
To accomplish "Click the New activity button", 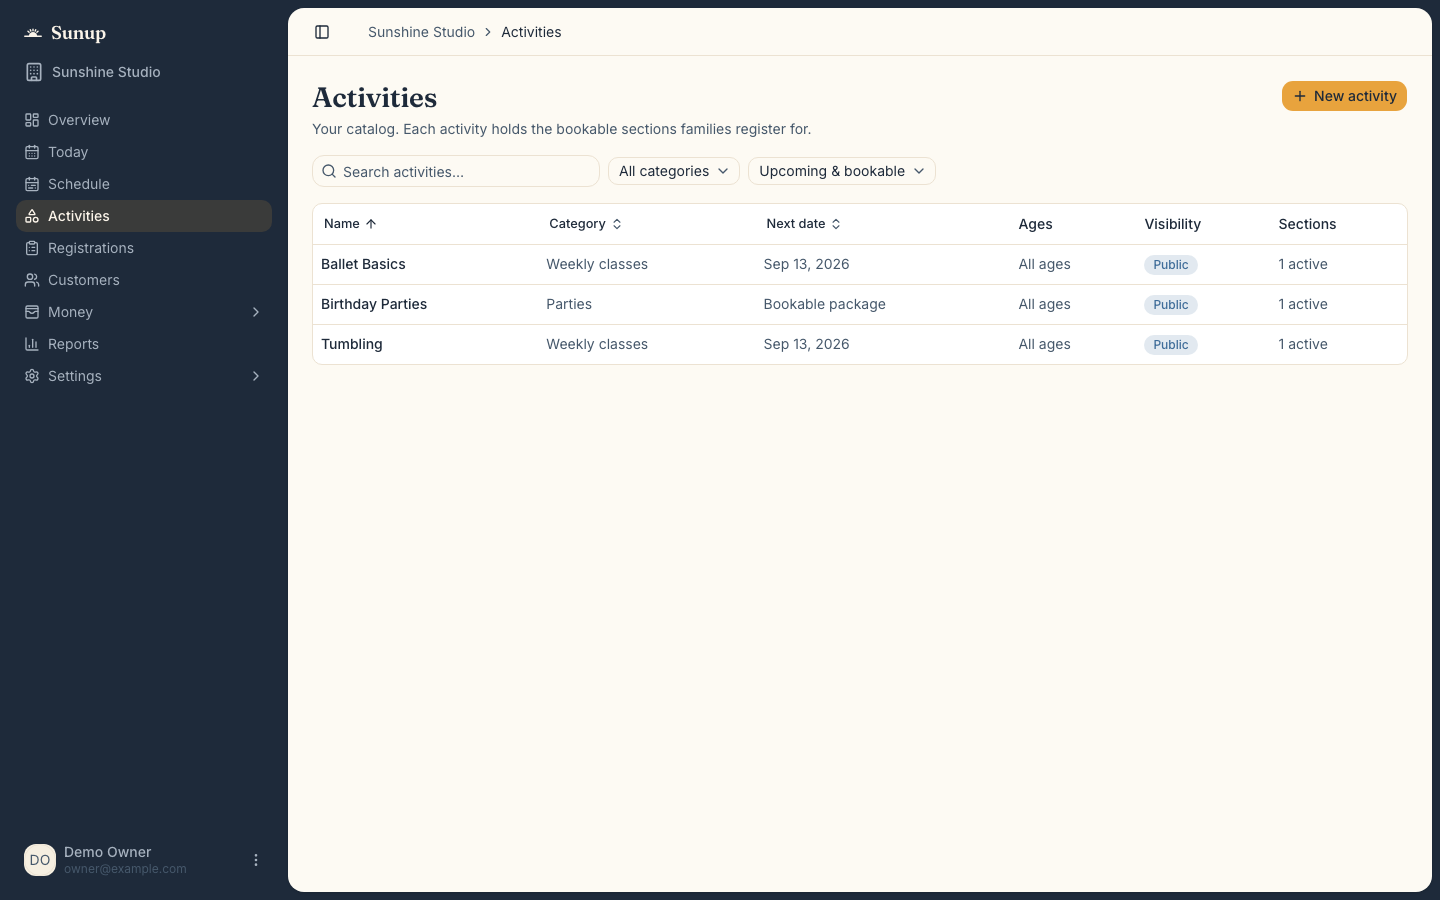I will [x=1344, y=96].
